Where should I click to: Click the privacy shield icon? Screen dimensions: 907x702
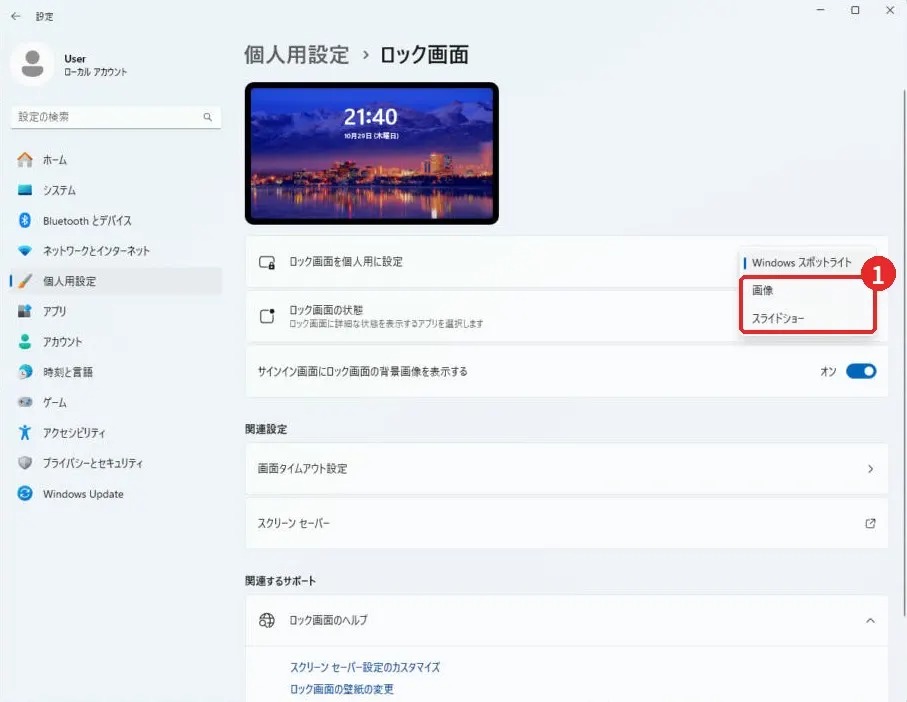(25, 463)
